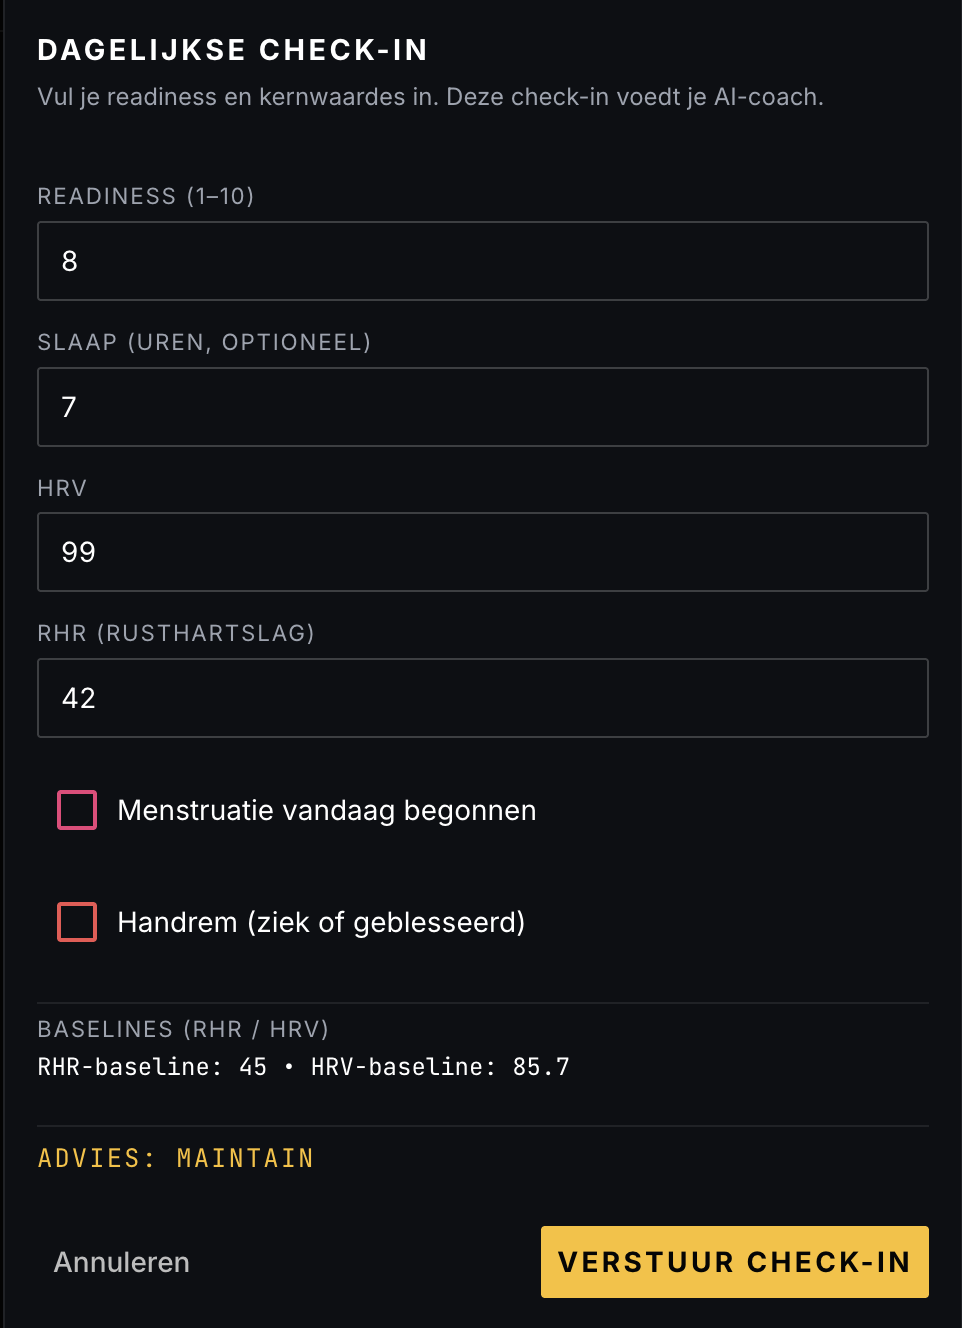Click the DAGELIJKSE CHECK-IN heading
This screenshot has width=962, height=1328.
point(232,49)
